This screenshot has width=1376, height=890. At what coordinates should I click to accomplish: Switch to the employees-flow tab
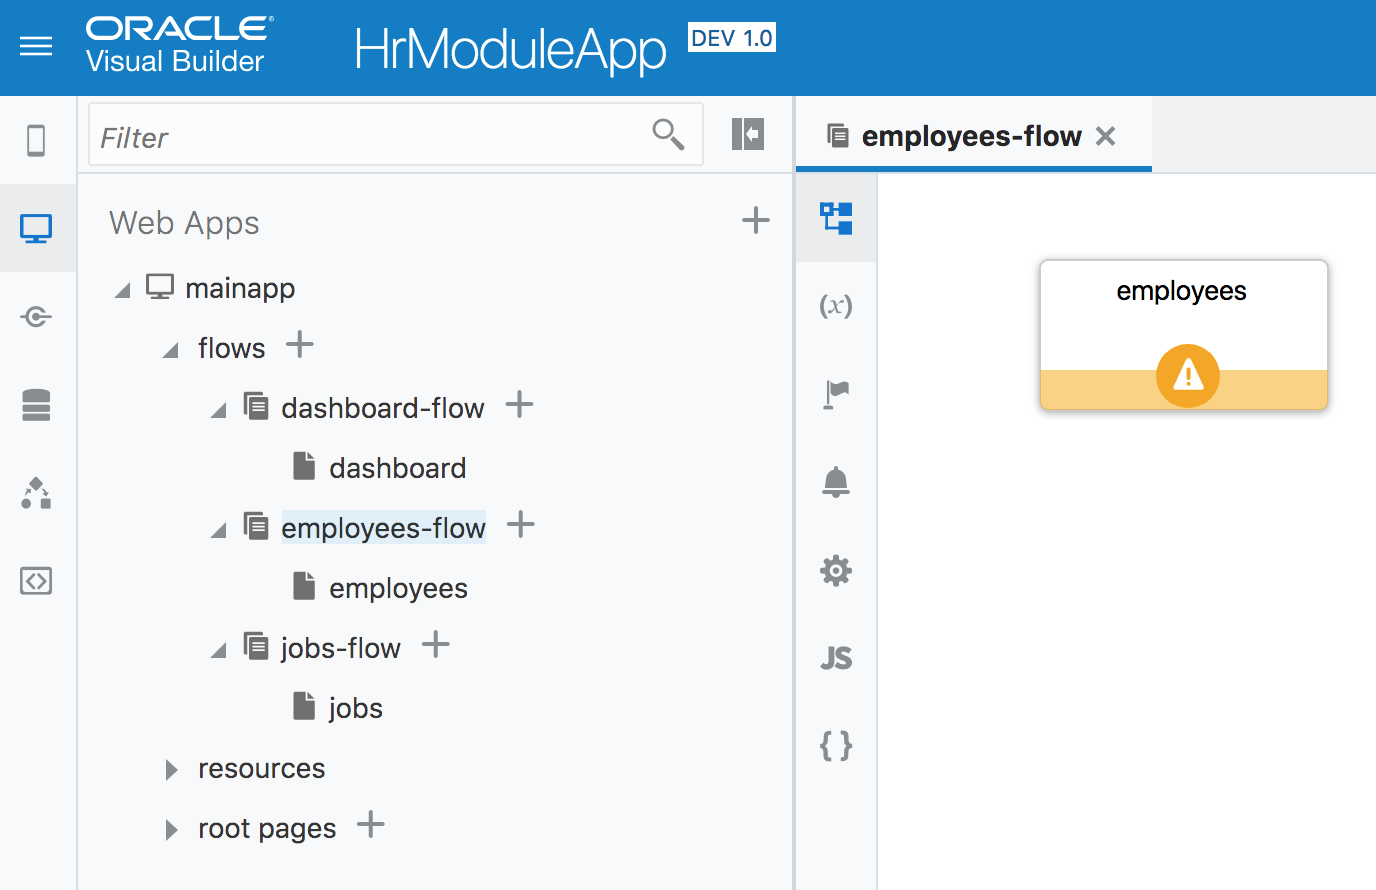(x=973, y=135)
